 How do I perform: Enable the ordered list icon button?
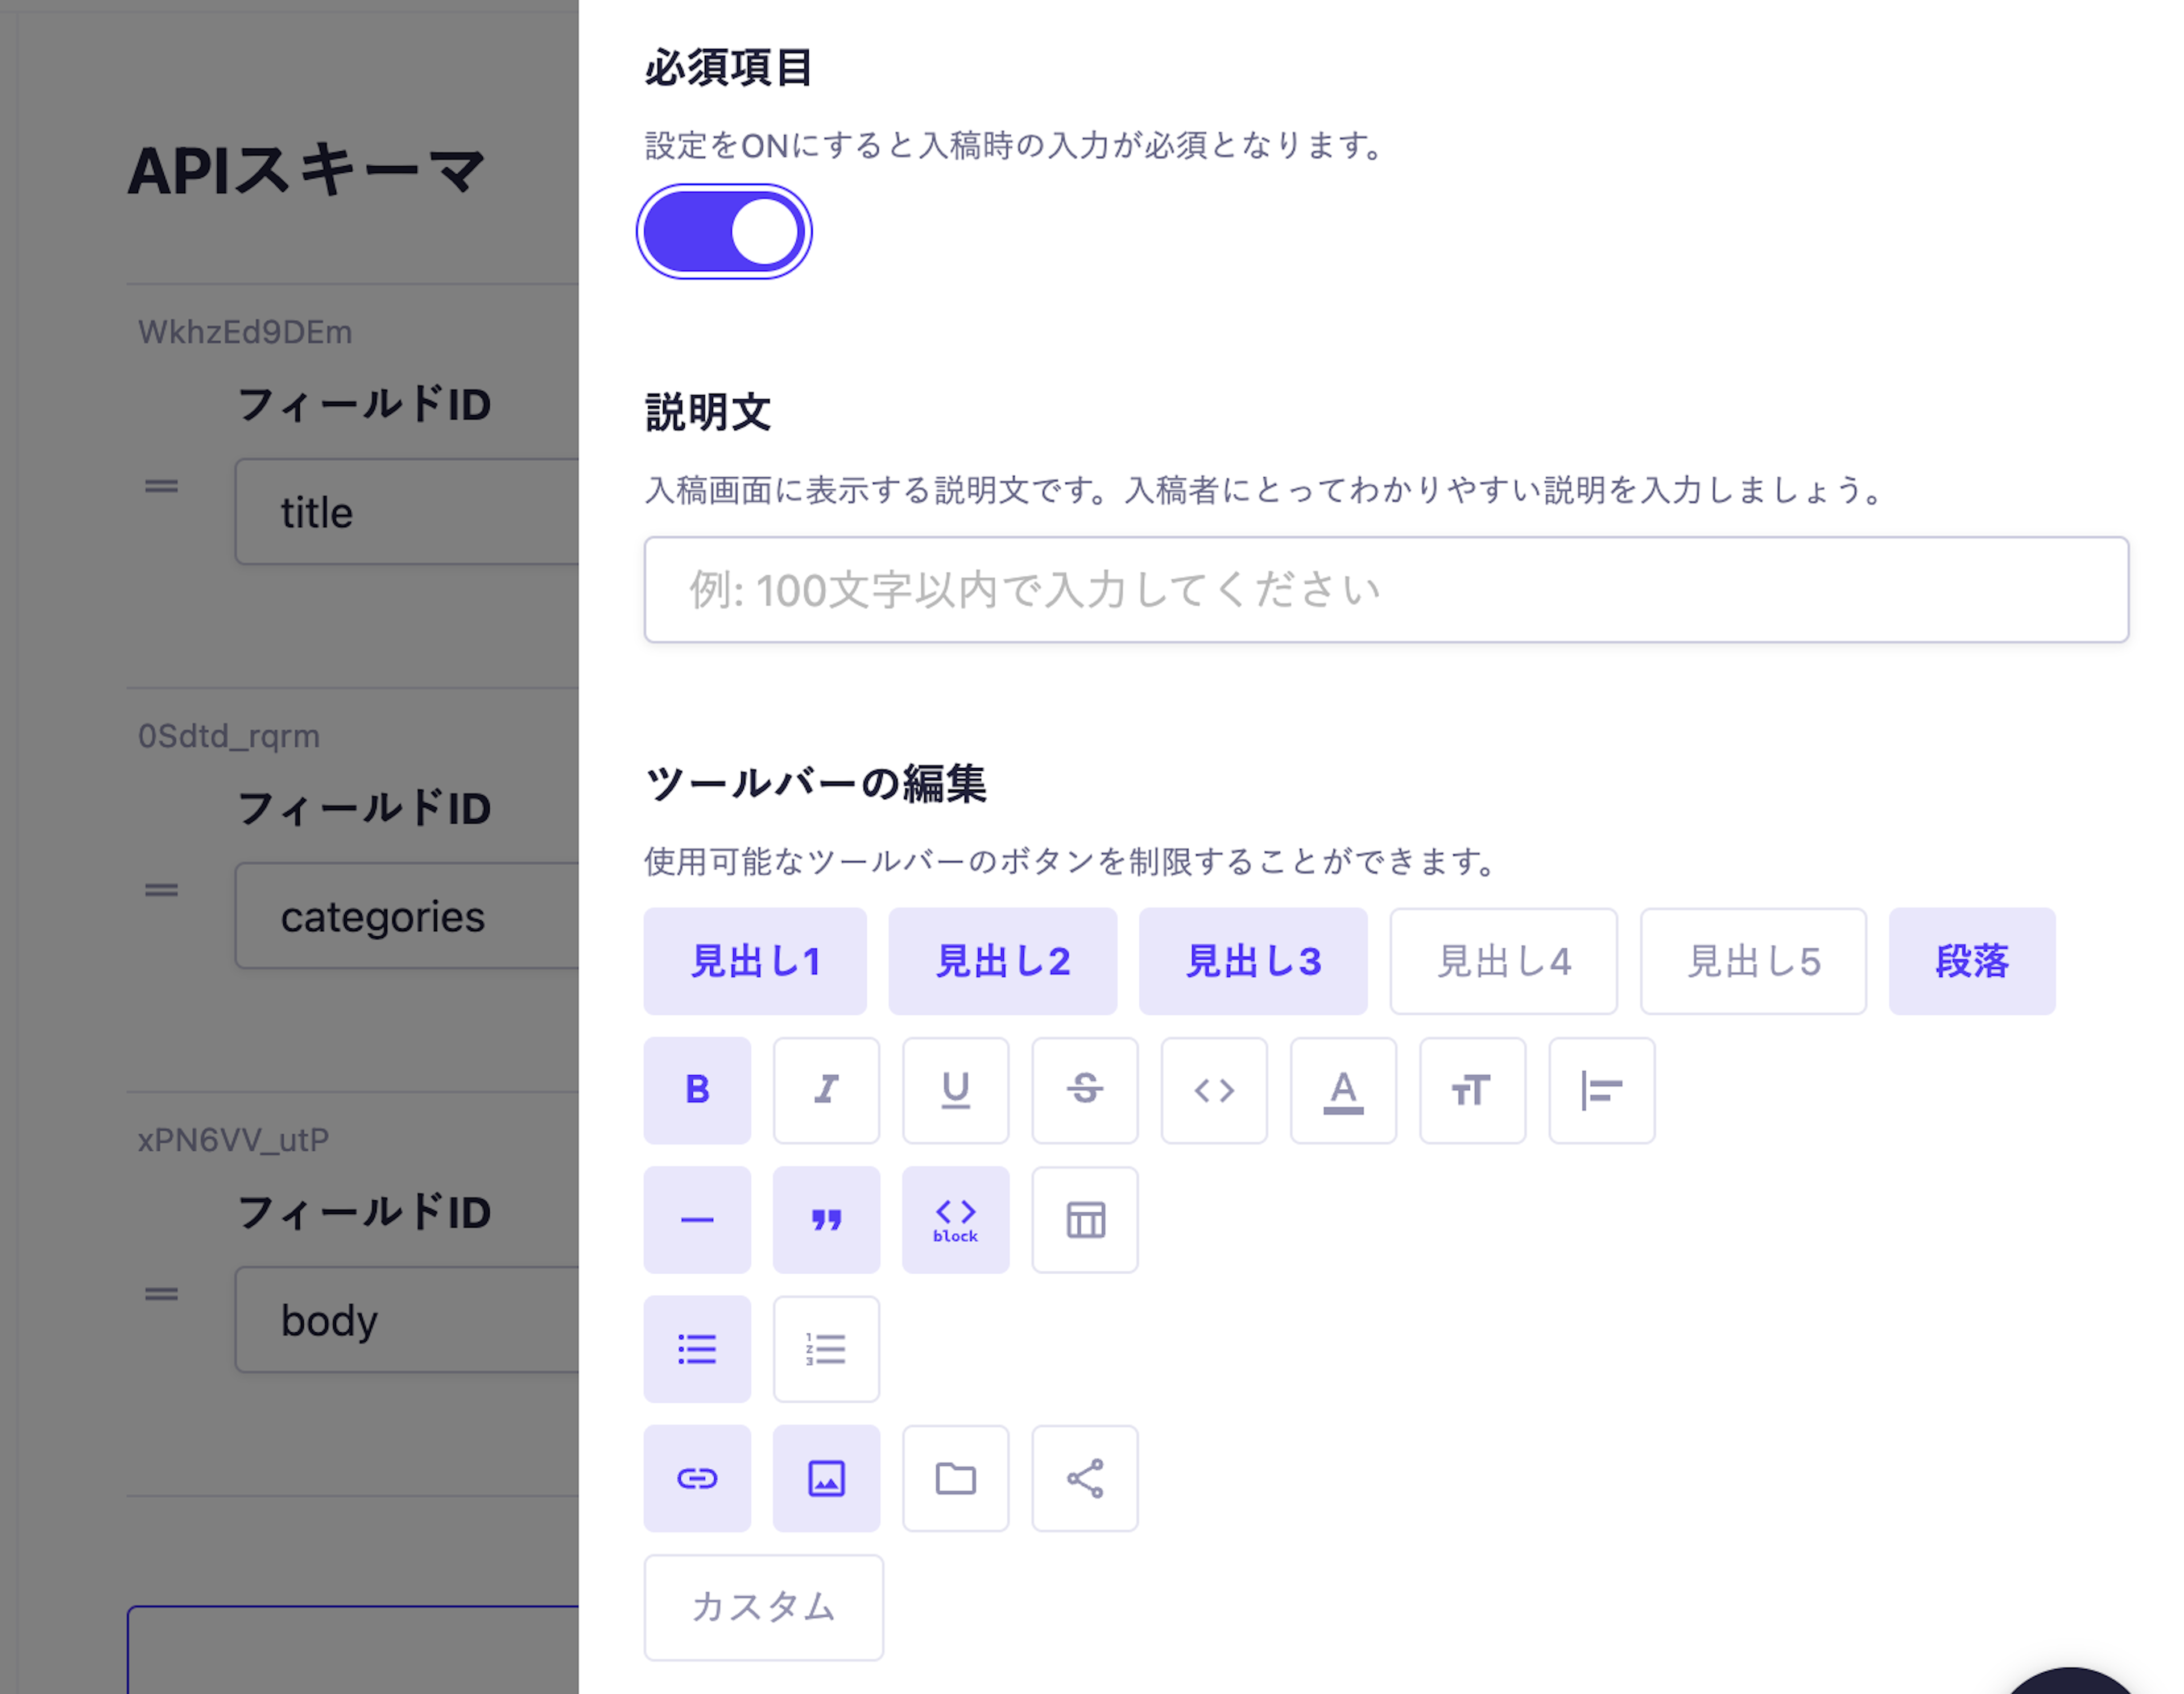tap(826, 1349)
